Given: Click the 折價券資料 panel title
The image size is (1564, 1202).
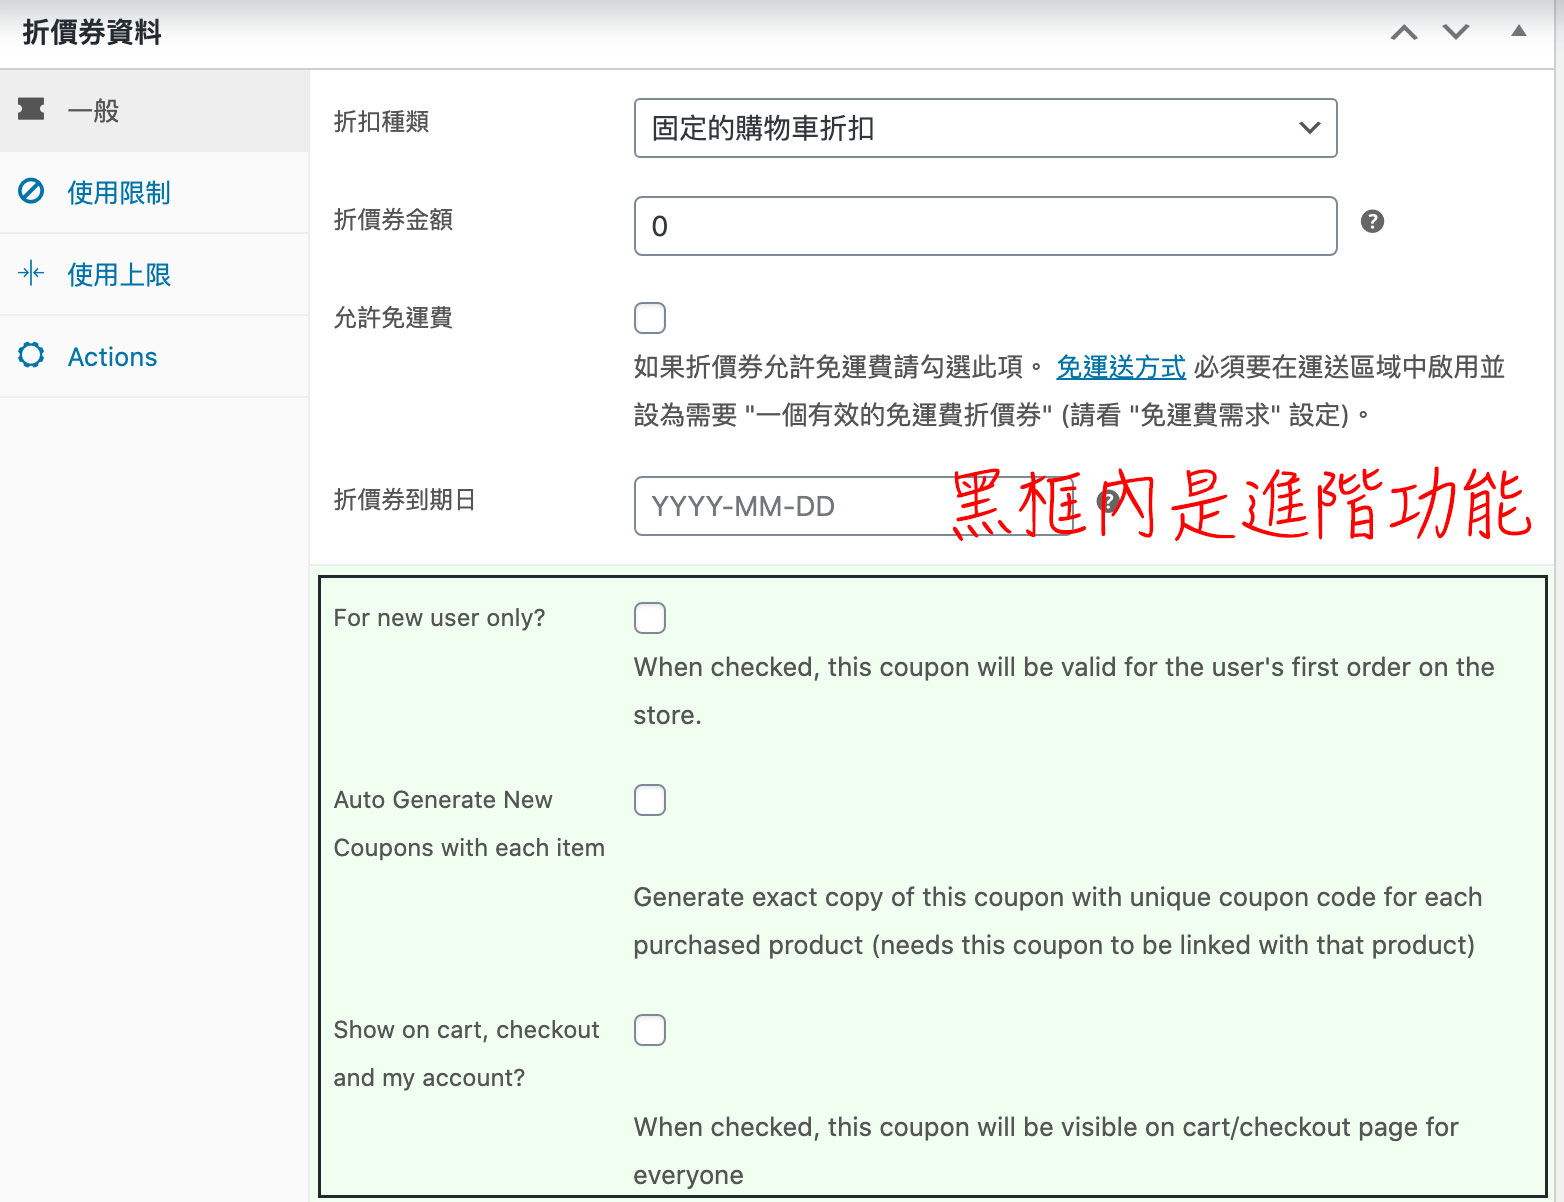Looking at the screenshot, I should point(92,32).
